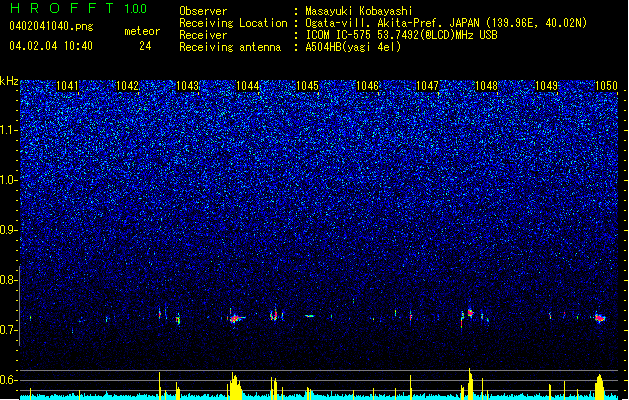
Task: Click time marker 1042
Action: click(128, 85)
